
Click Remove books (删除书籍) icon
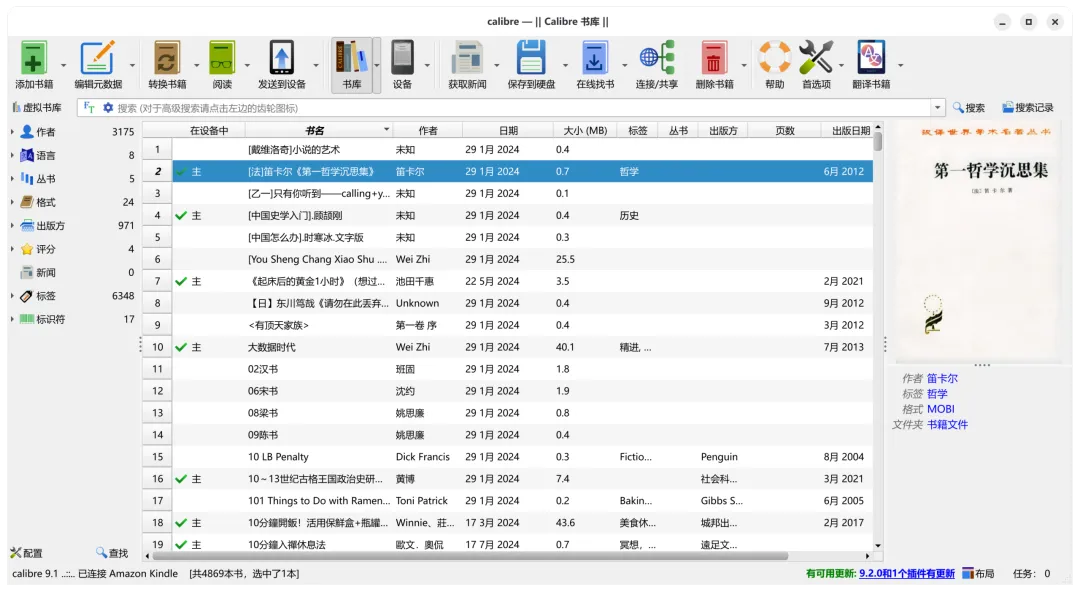714,58
